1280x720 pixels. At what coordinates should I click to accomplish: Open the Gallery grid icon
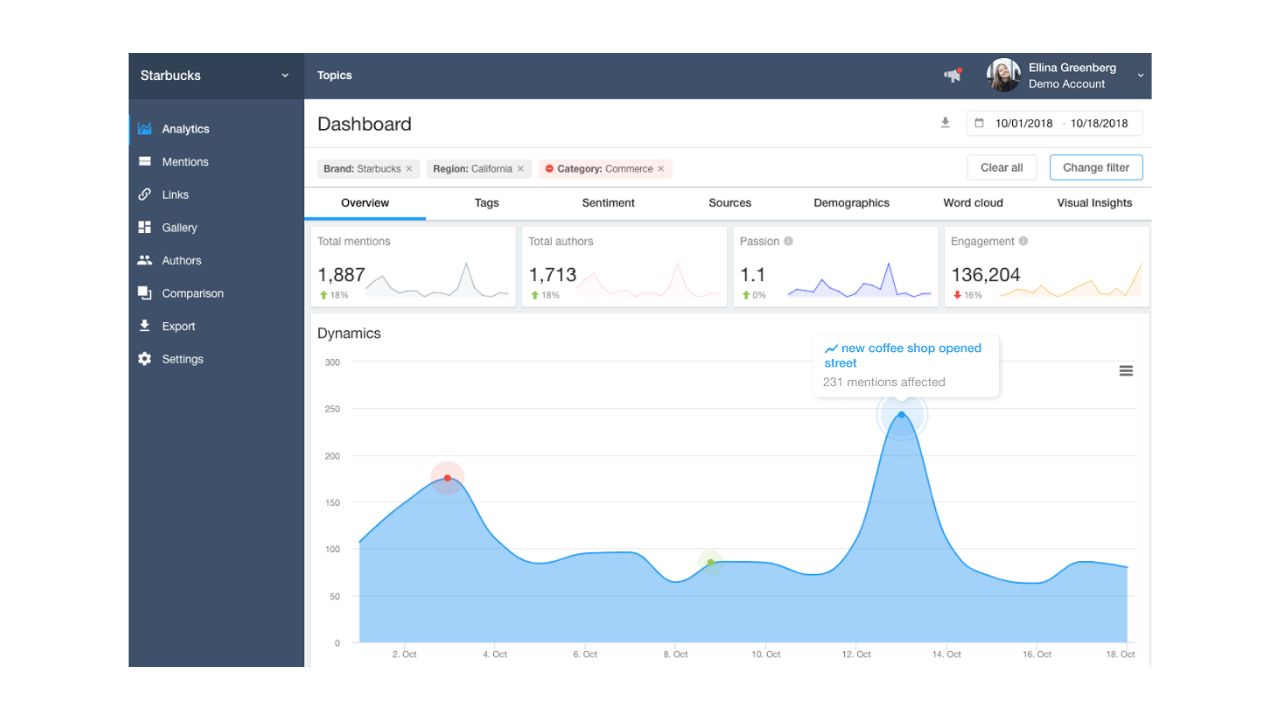145,228
